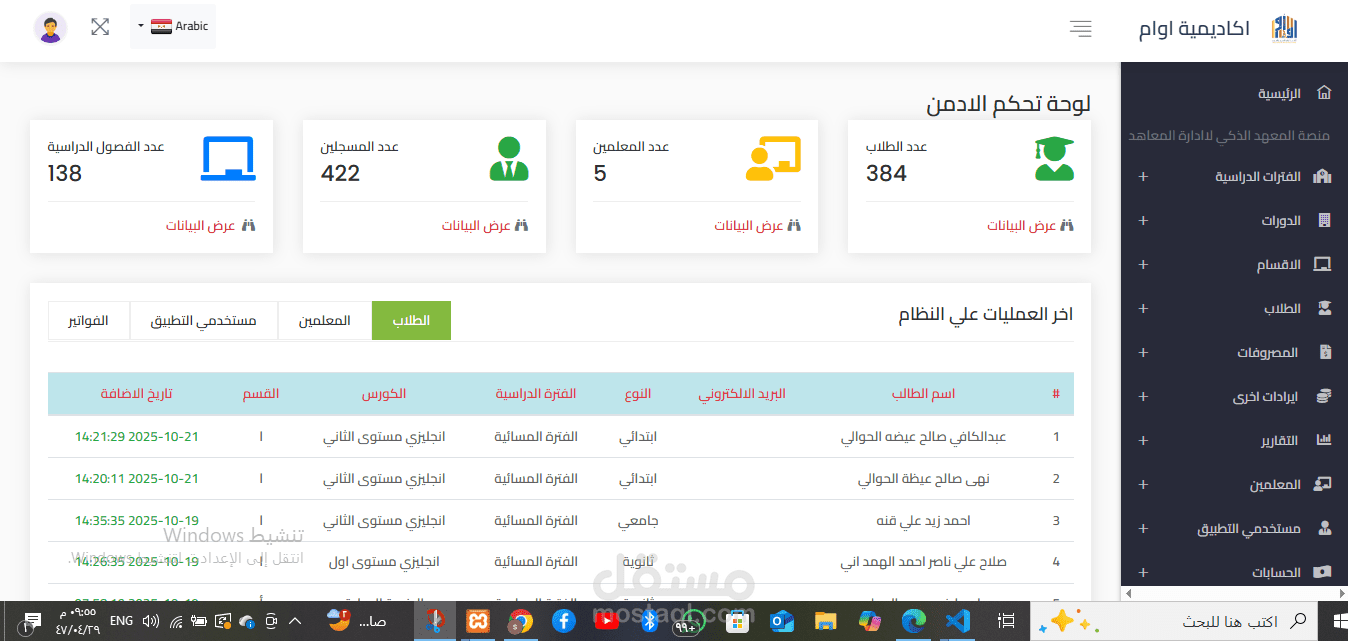Click the جامعي type cell in row 3
Viewport: 1348px width, 641px height.
click(x=637, y=521)
